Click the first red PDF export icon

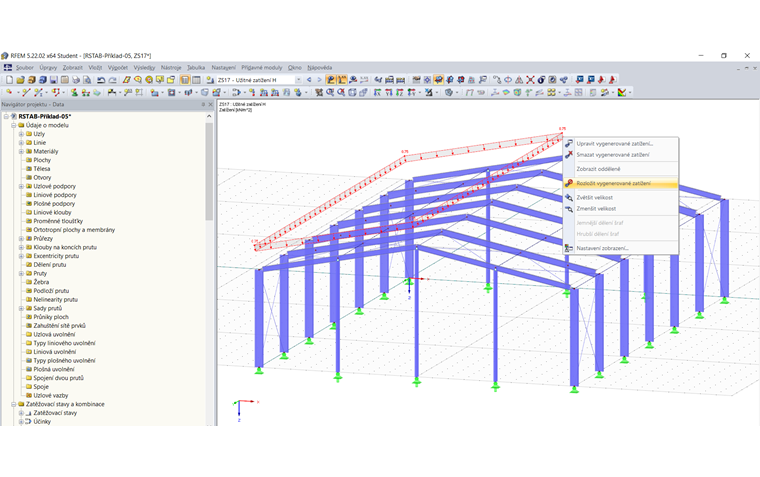click(602, 80)
